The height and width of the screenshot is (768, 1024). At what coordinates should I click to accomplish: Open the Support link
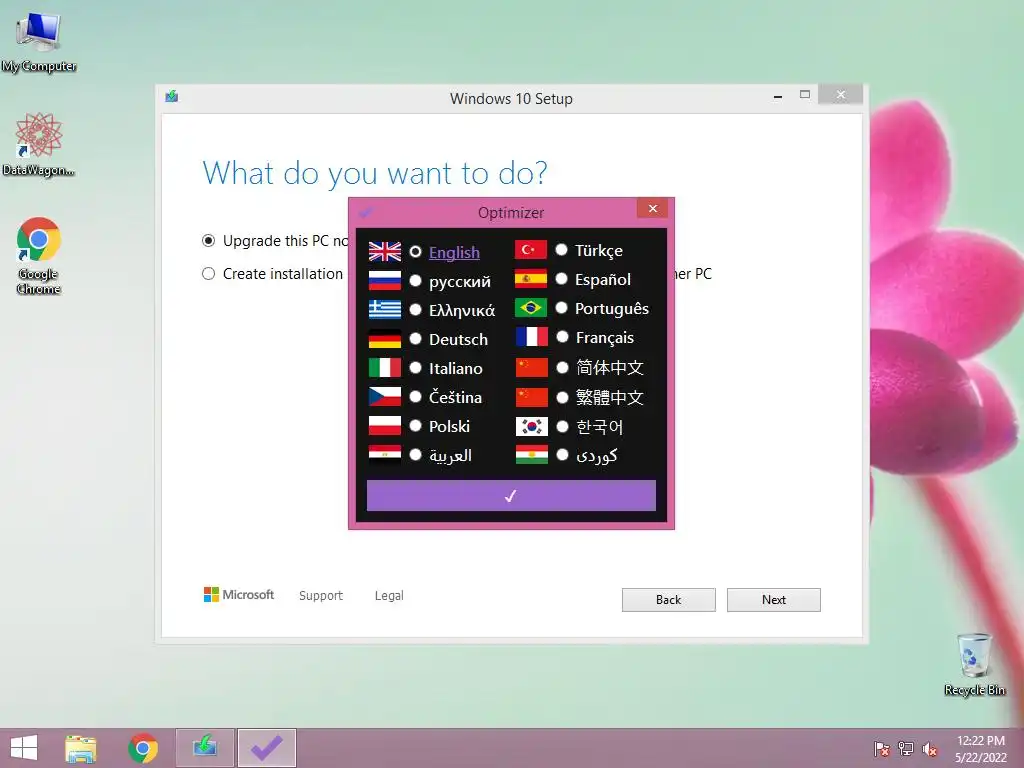coord(321,596)
